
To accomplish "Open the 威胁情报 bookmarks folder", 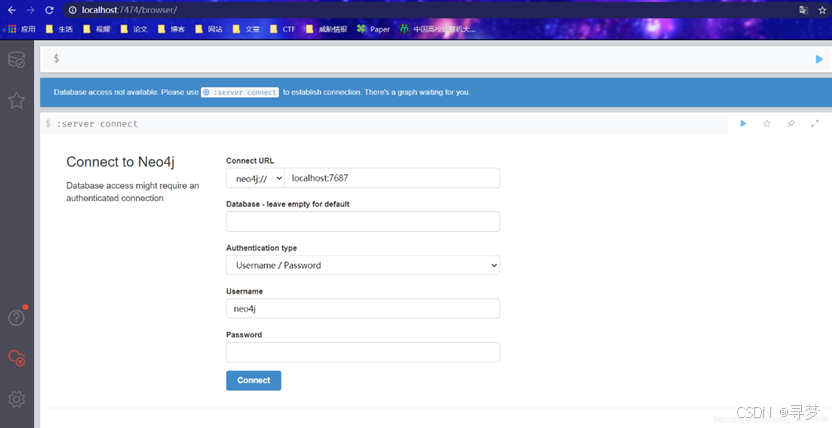I will point(326,29).
